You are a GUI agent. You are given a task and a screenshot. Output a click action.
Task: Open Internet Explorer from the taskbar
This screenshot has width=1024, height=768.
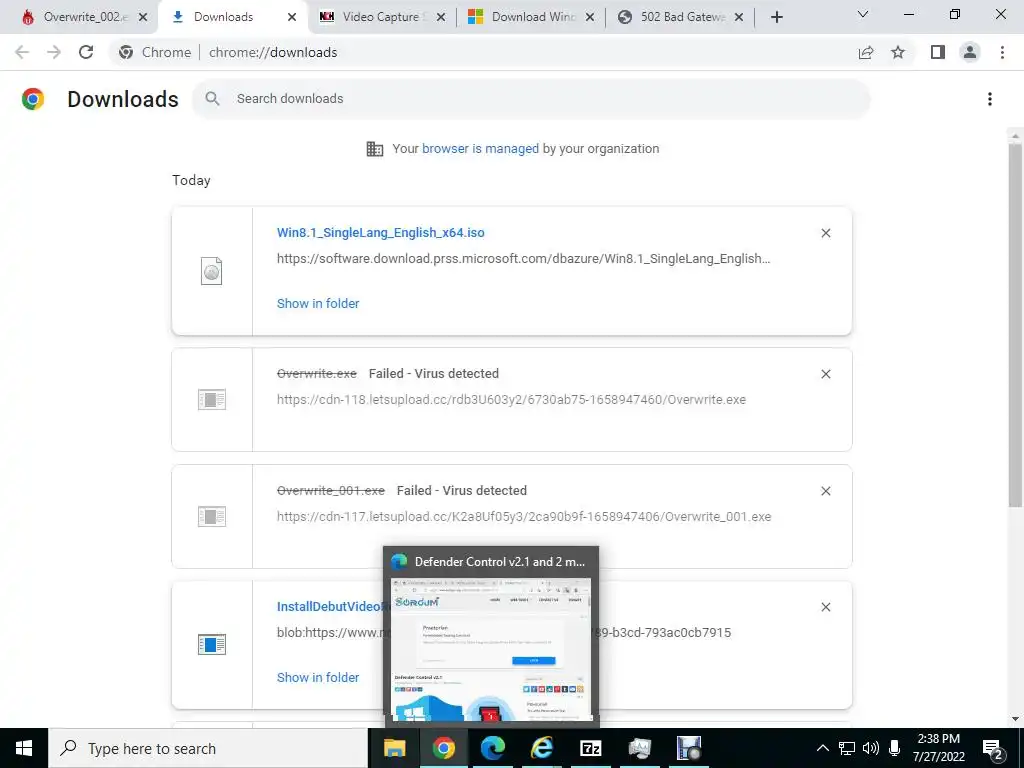(541, 748)
